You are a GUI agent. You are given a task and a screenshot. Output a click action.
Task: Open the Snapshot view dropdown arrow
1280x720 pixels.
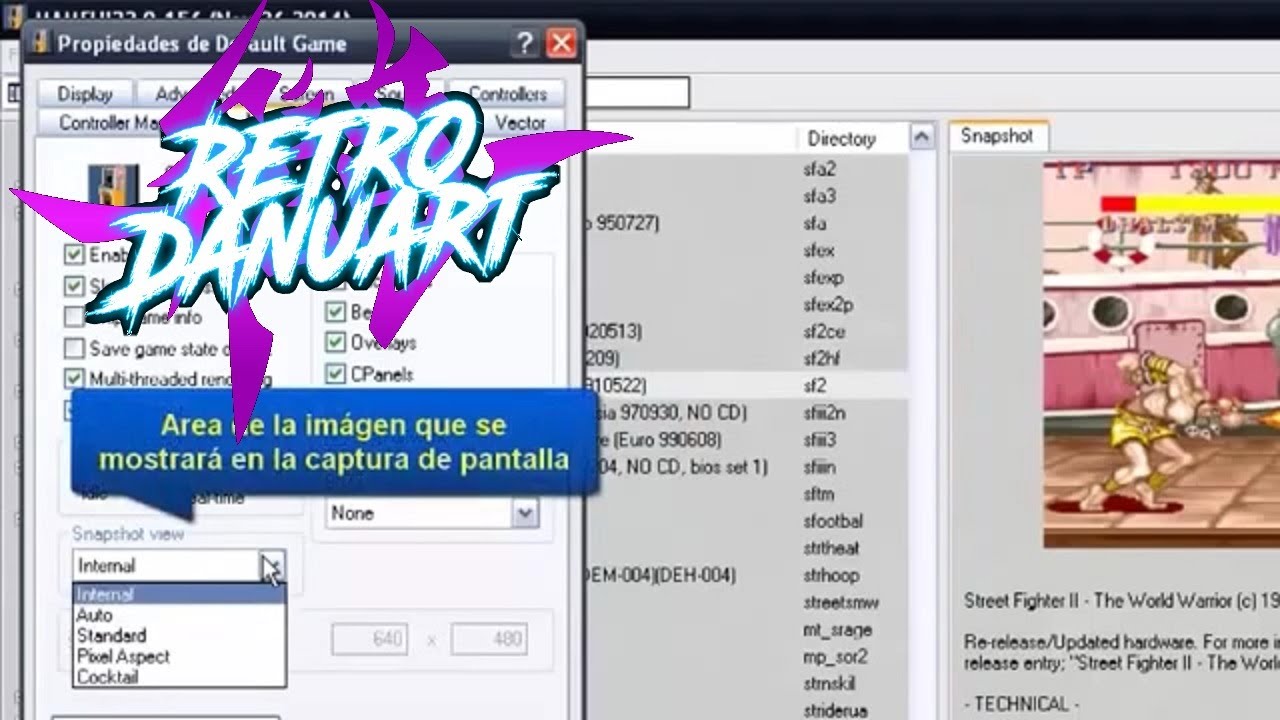pos(272,566)
